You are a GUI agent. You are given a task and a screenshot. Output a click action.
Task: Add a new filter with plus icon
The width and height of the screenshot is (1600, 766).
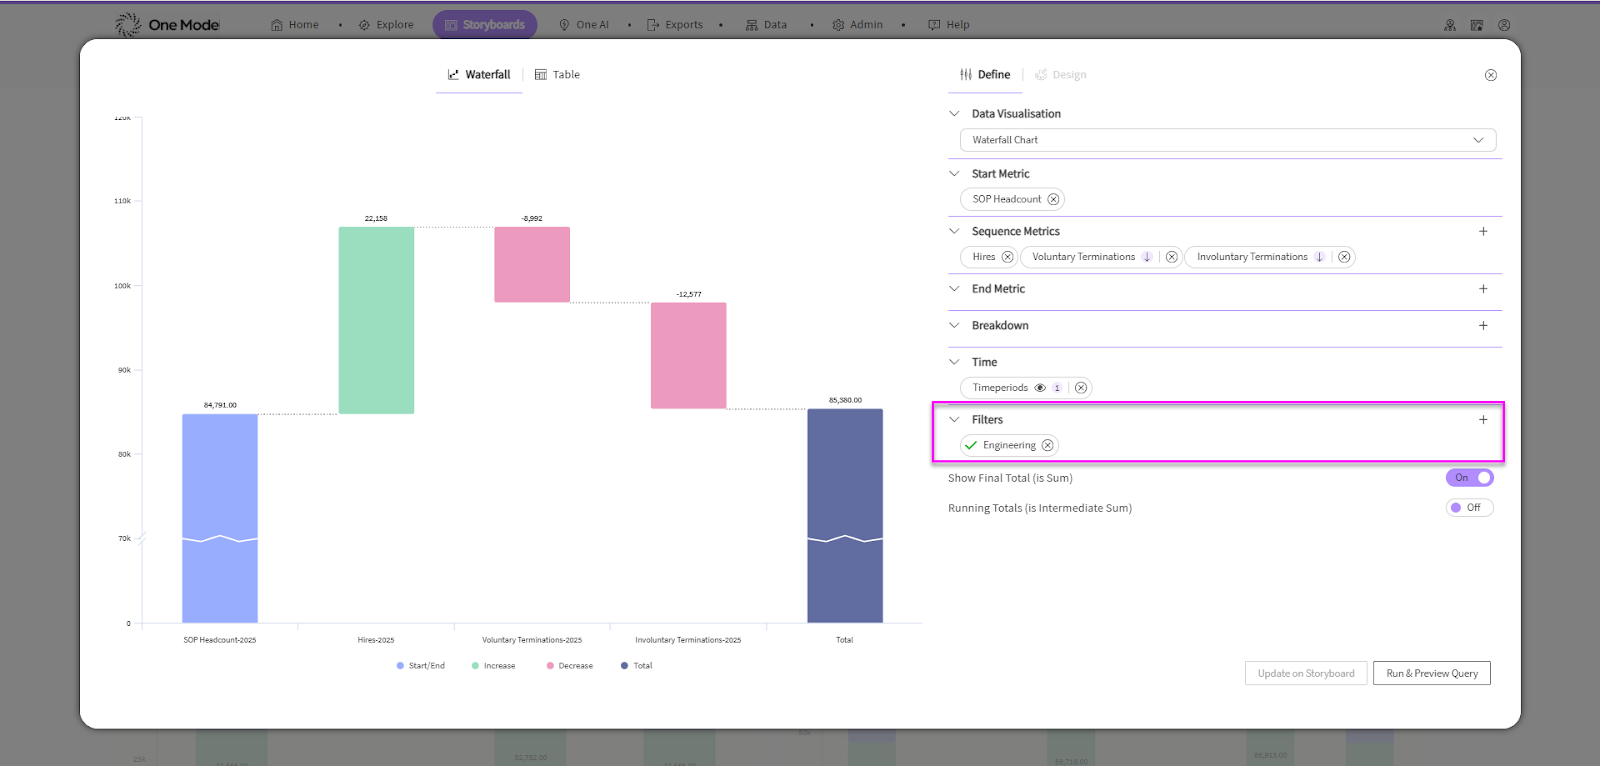pyautogui.click(x=1483, y=420)
